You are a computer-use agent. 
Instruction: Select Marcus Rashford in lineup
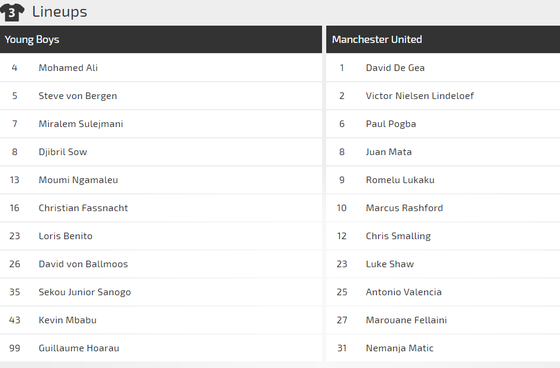tap(404, 208)
